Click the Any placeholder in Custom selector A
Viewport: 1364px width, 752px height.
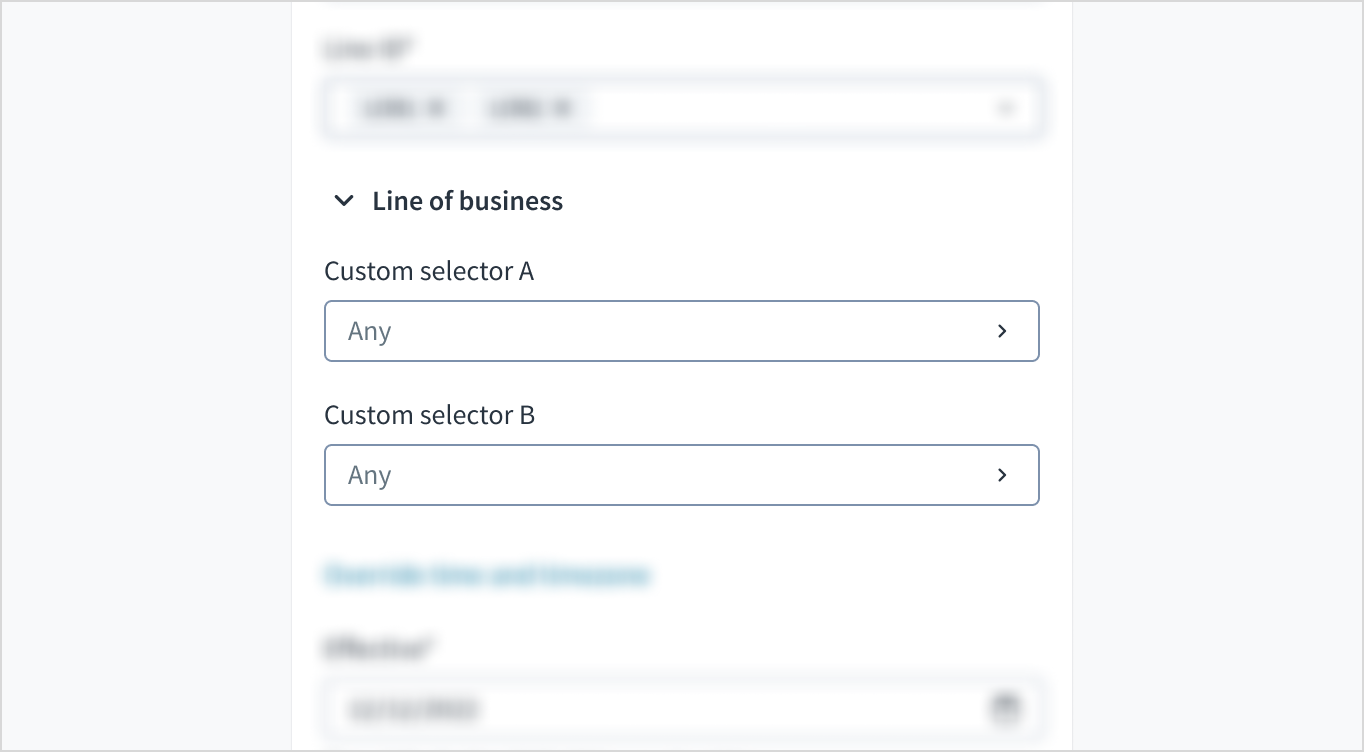369,331
